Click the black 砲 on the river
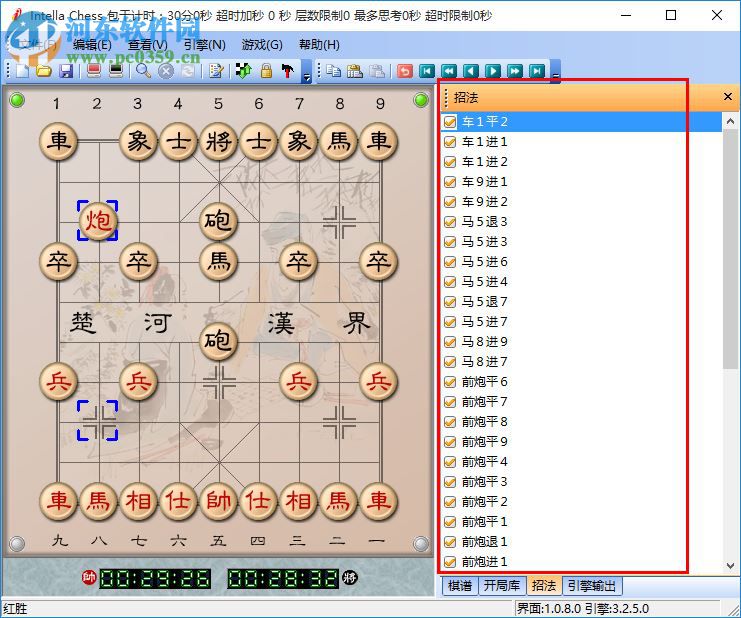This screenshot has height=618, width=741. 218,341
